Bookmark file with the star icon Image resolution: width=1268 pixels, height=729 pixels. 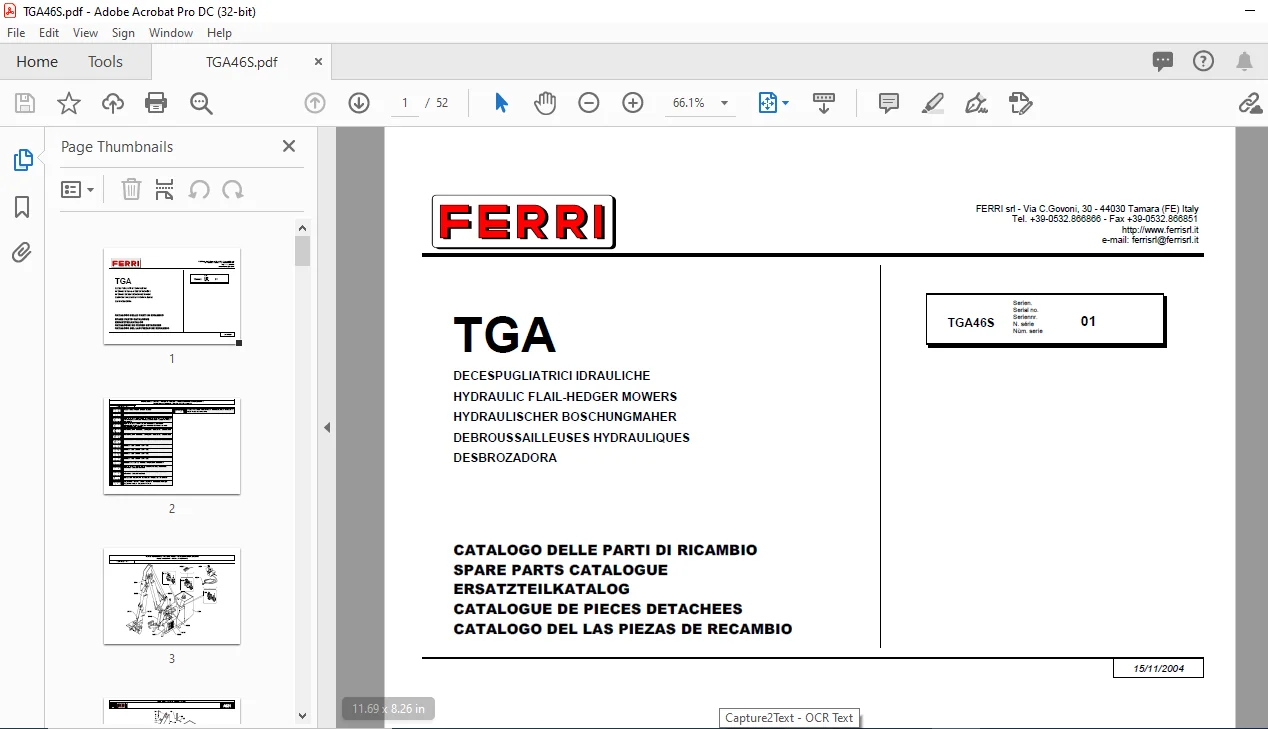(68, 103)
